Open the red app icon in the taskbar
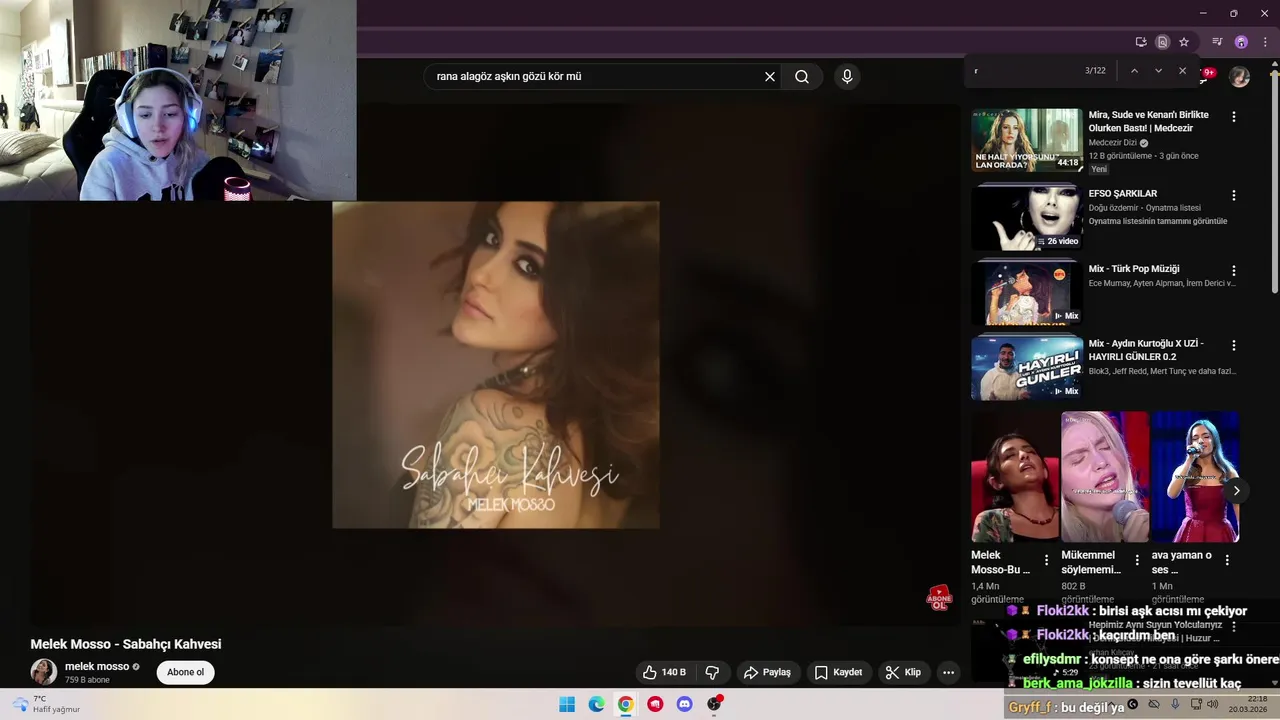The height and width of the screenshot is (720, 1280). tap(655, 704)
